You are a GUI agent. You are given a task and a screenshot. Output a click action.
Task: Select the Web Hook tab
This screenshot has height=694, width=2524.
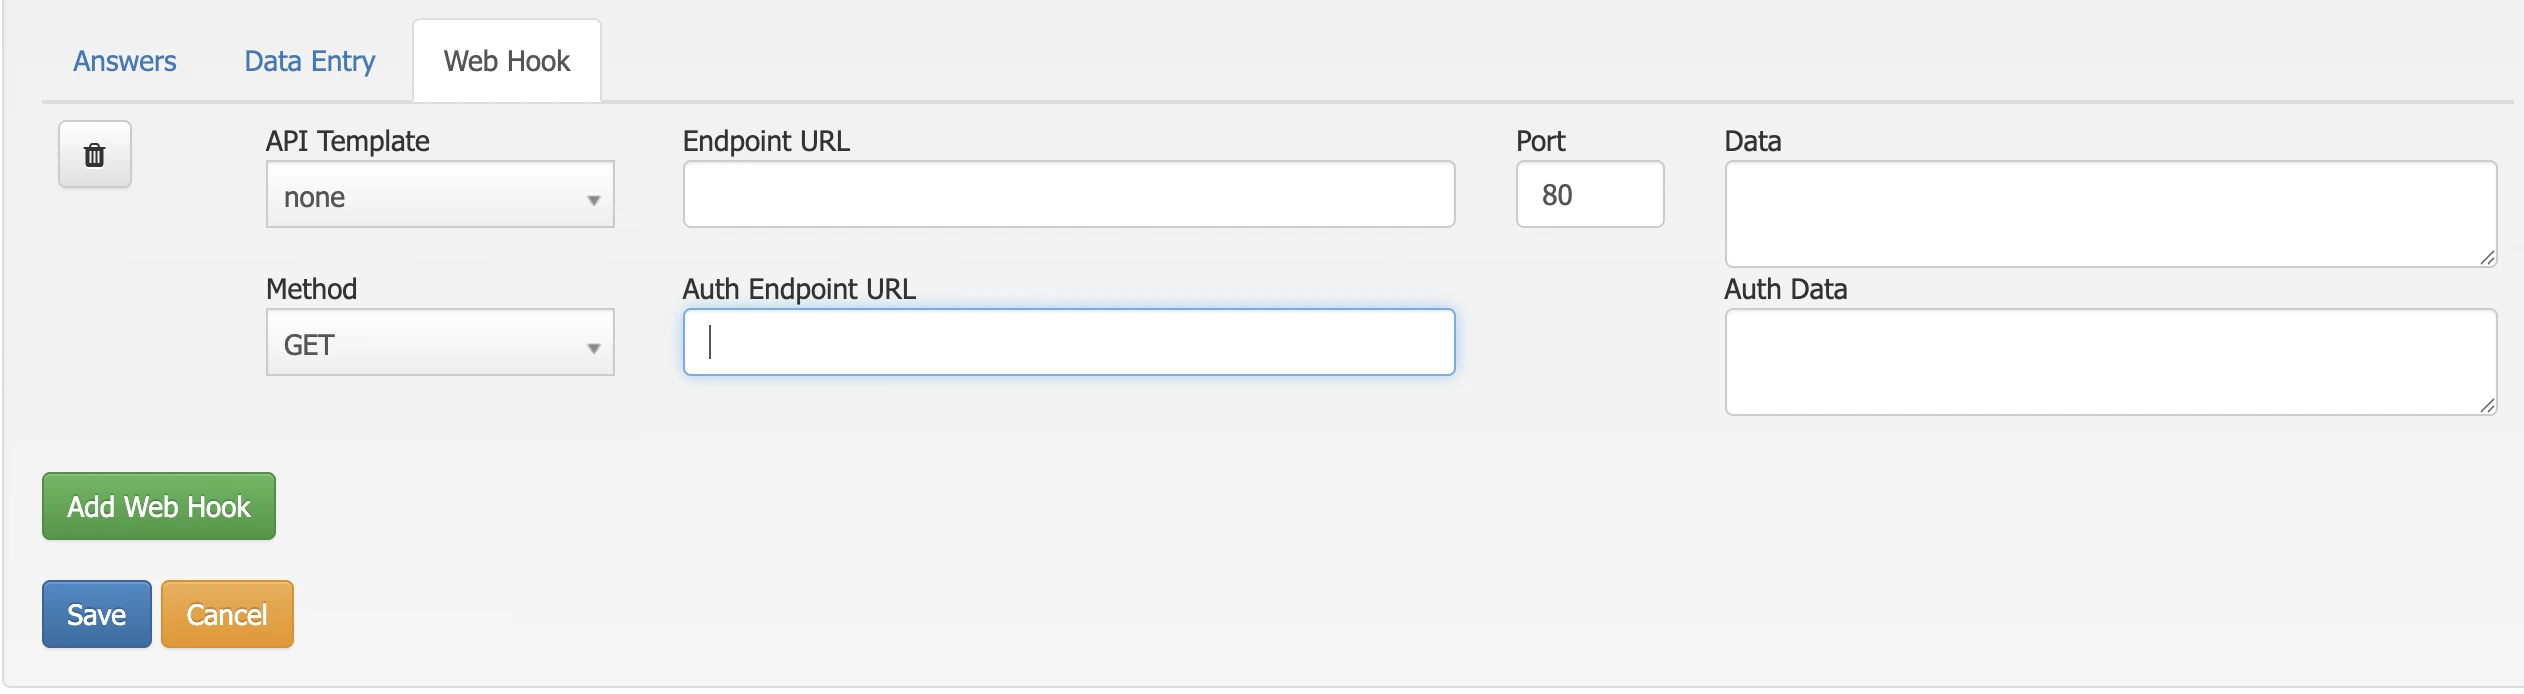point(506,61)
